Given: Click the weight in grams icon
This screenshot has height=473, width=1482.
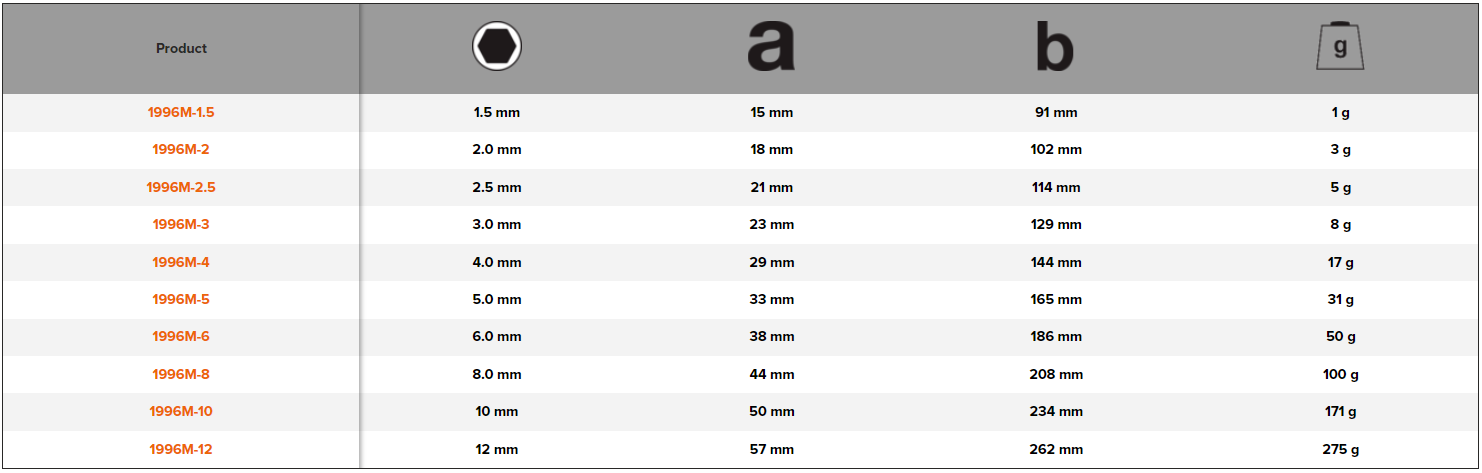Looking at the screenshot, I should tap(1340, 48).
